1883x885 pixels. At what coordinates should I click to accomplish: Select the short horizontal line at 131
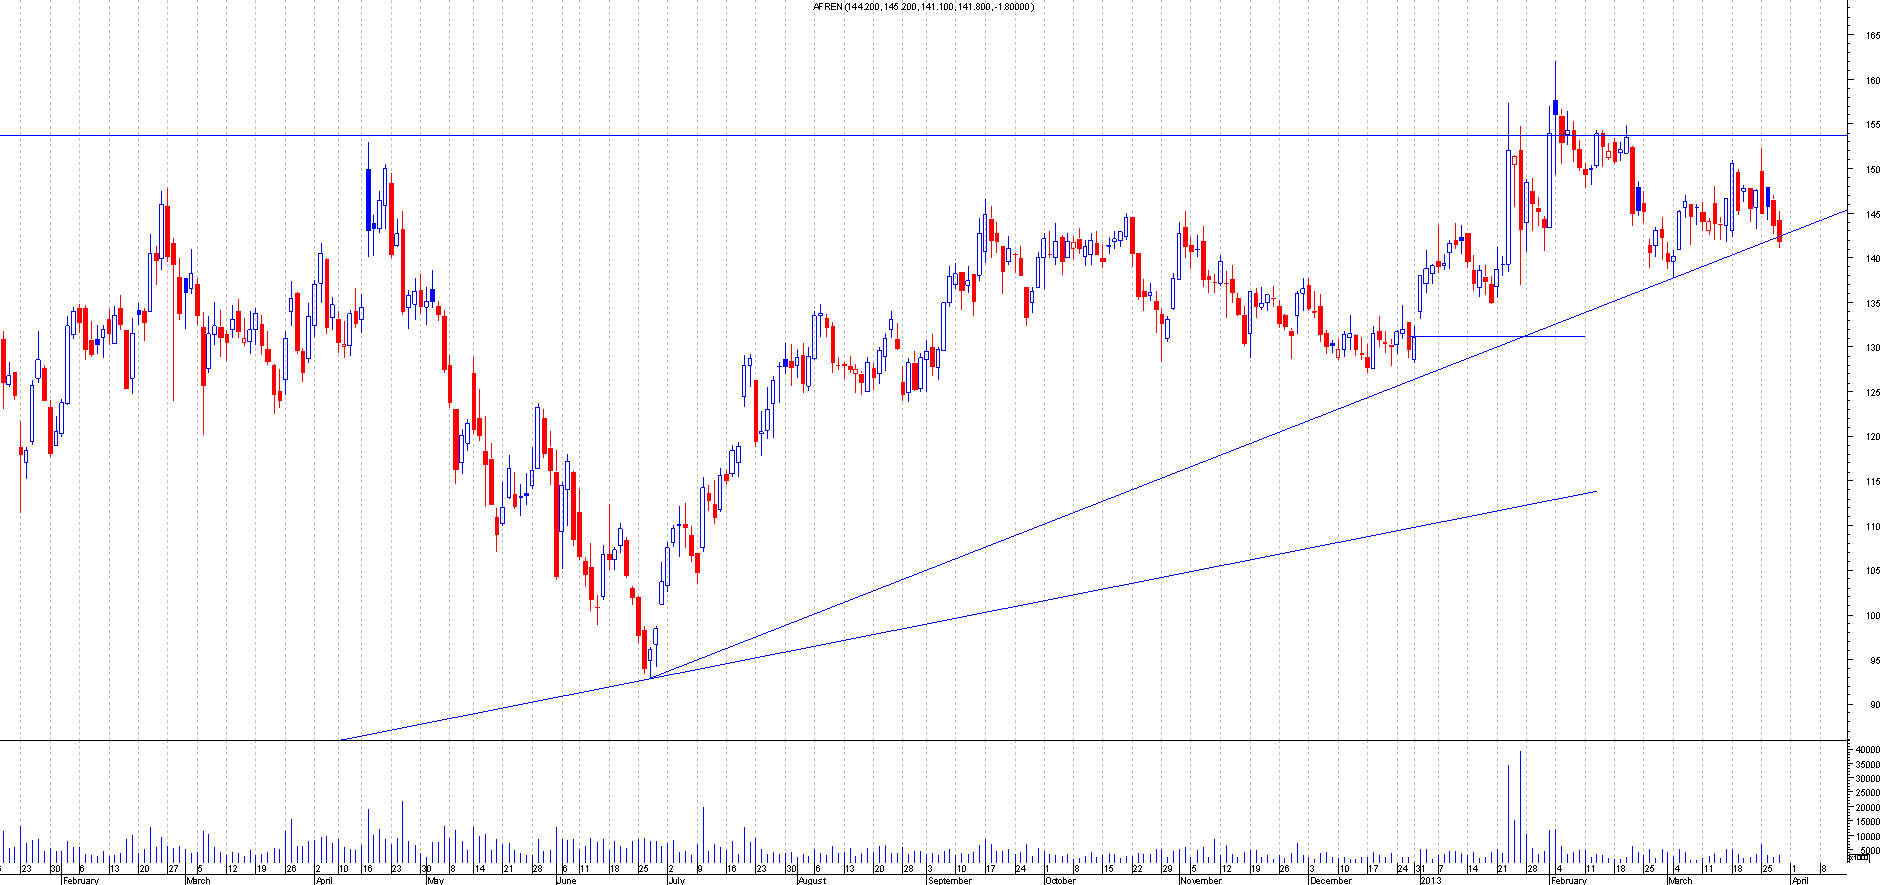pyautogui.click(x=1500, y=336)
